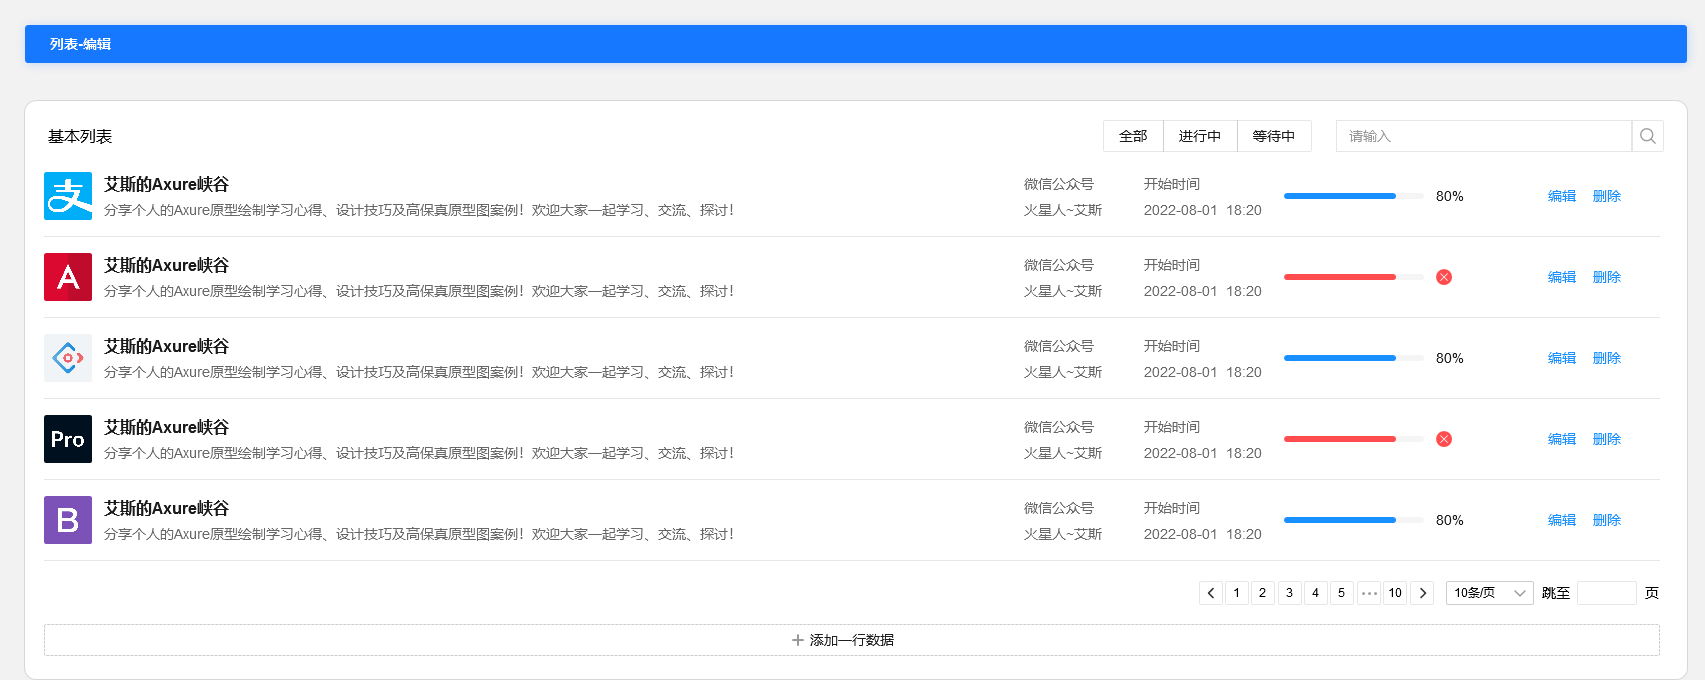Select the 全部 filter tab
The height and width of the screenshot is (680, 1705).
[1133, 136]
